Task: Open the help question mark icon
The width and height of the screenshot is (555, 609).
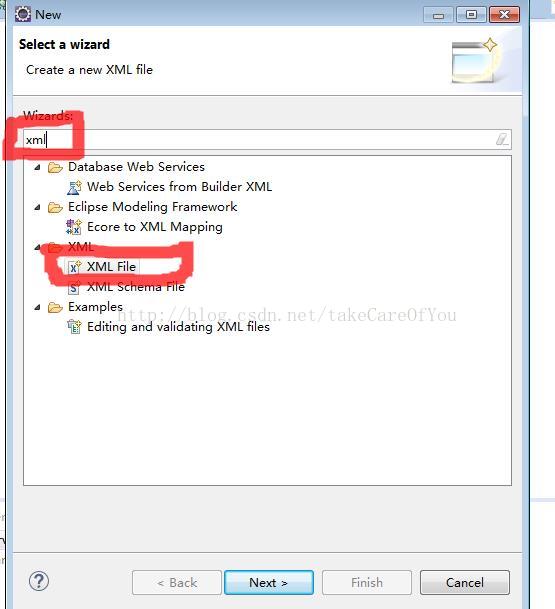Action: coord(39,581)
